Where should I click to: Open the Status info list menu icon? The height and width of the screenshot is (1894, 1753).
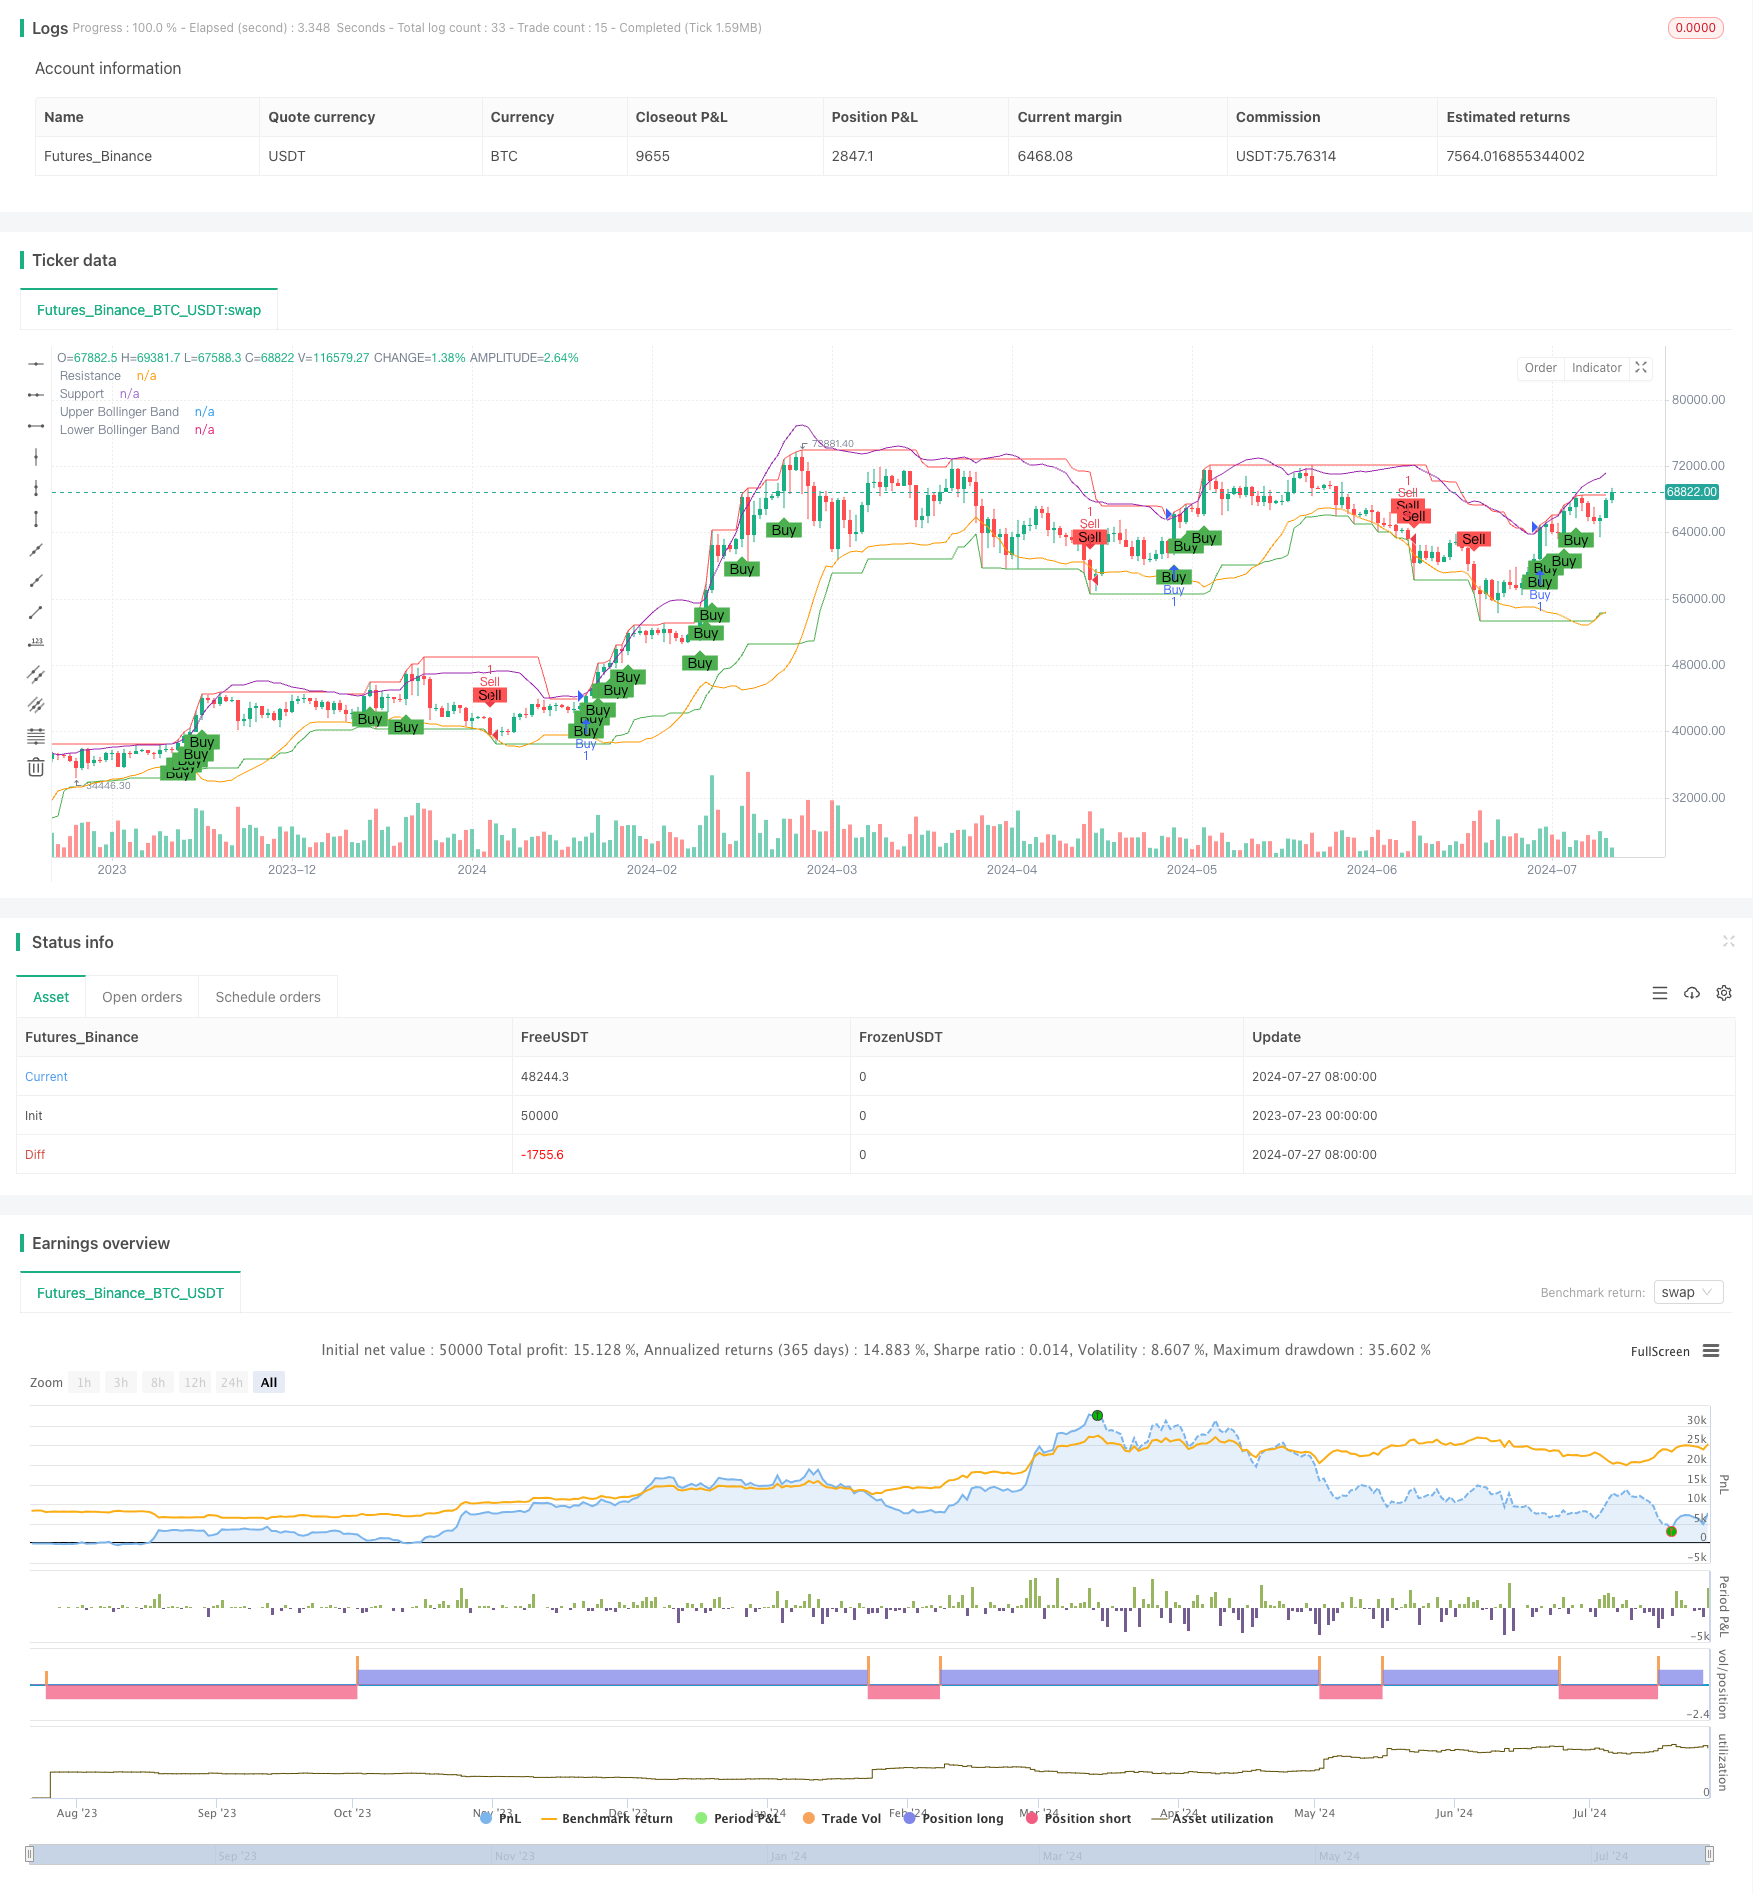point(1660,993)
